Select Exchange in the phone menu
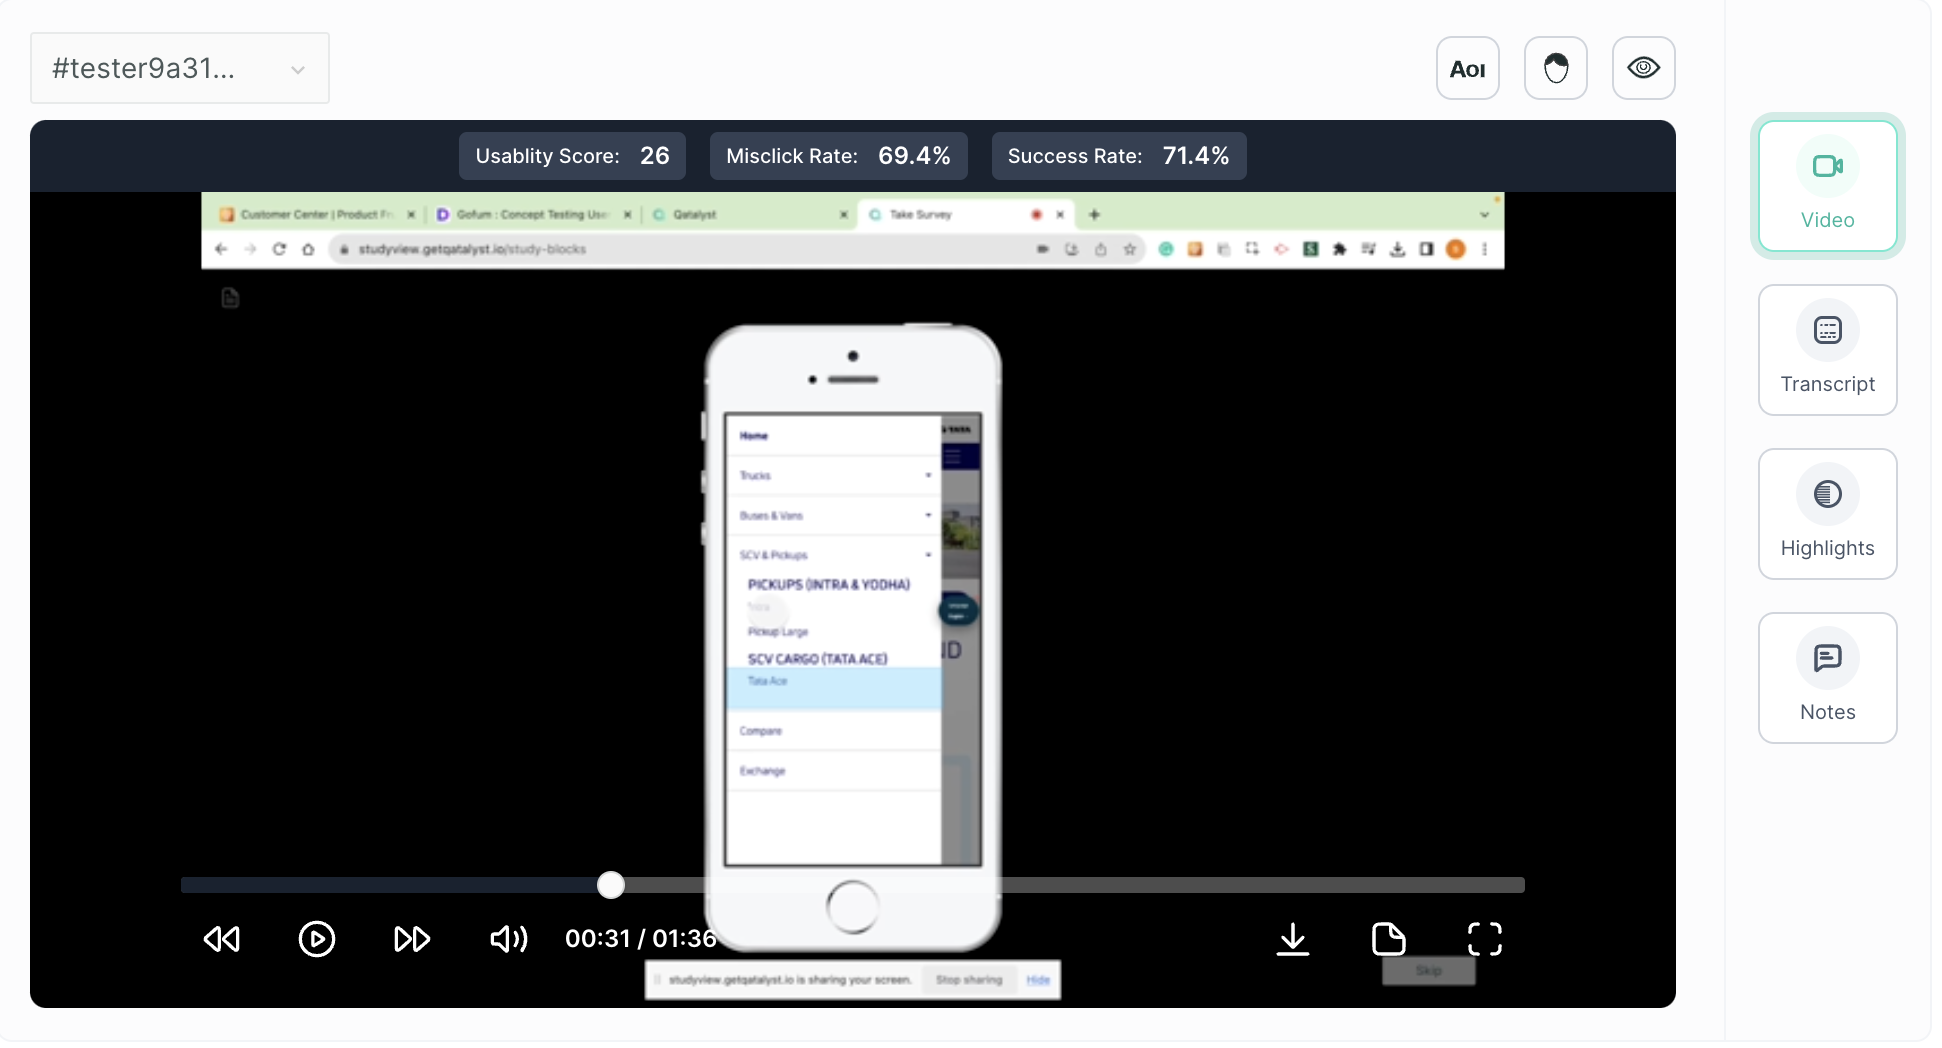This screenshot has height=1048, width=1942. [833, 771]
